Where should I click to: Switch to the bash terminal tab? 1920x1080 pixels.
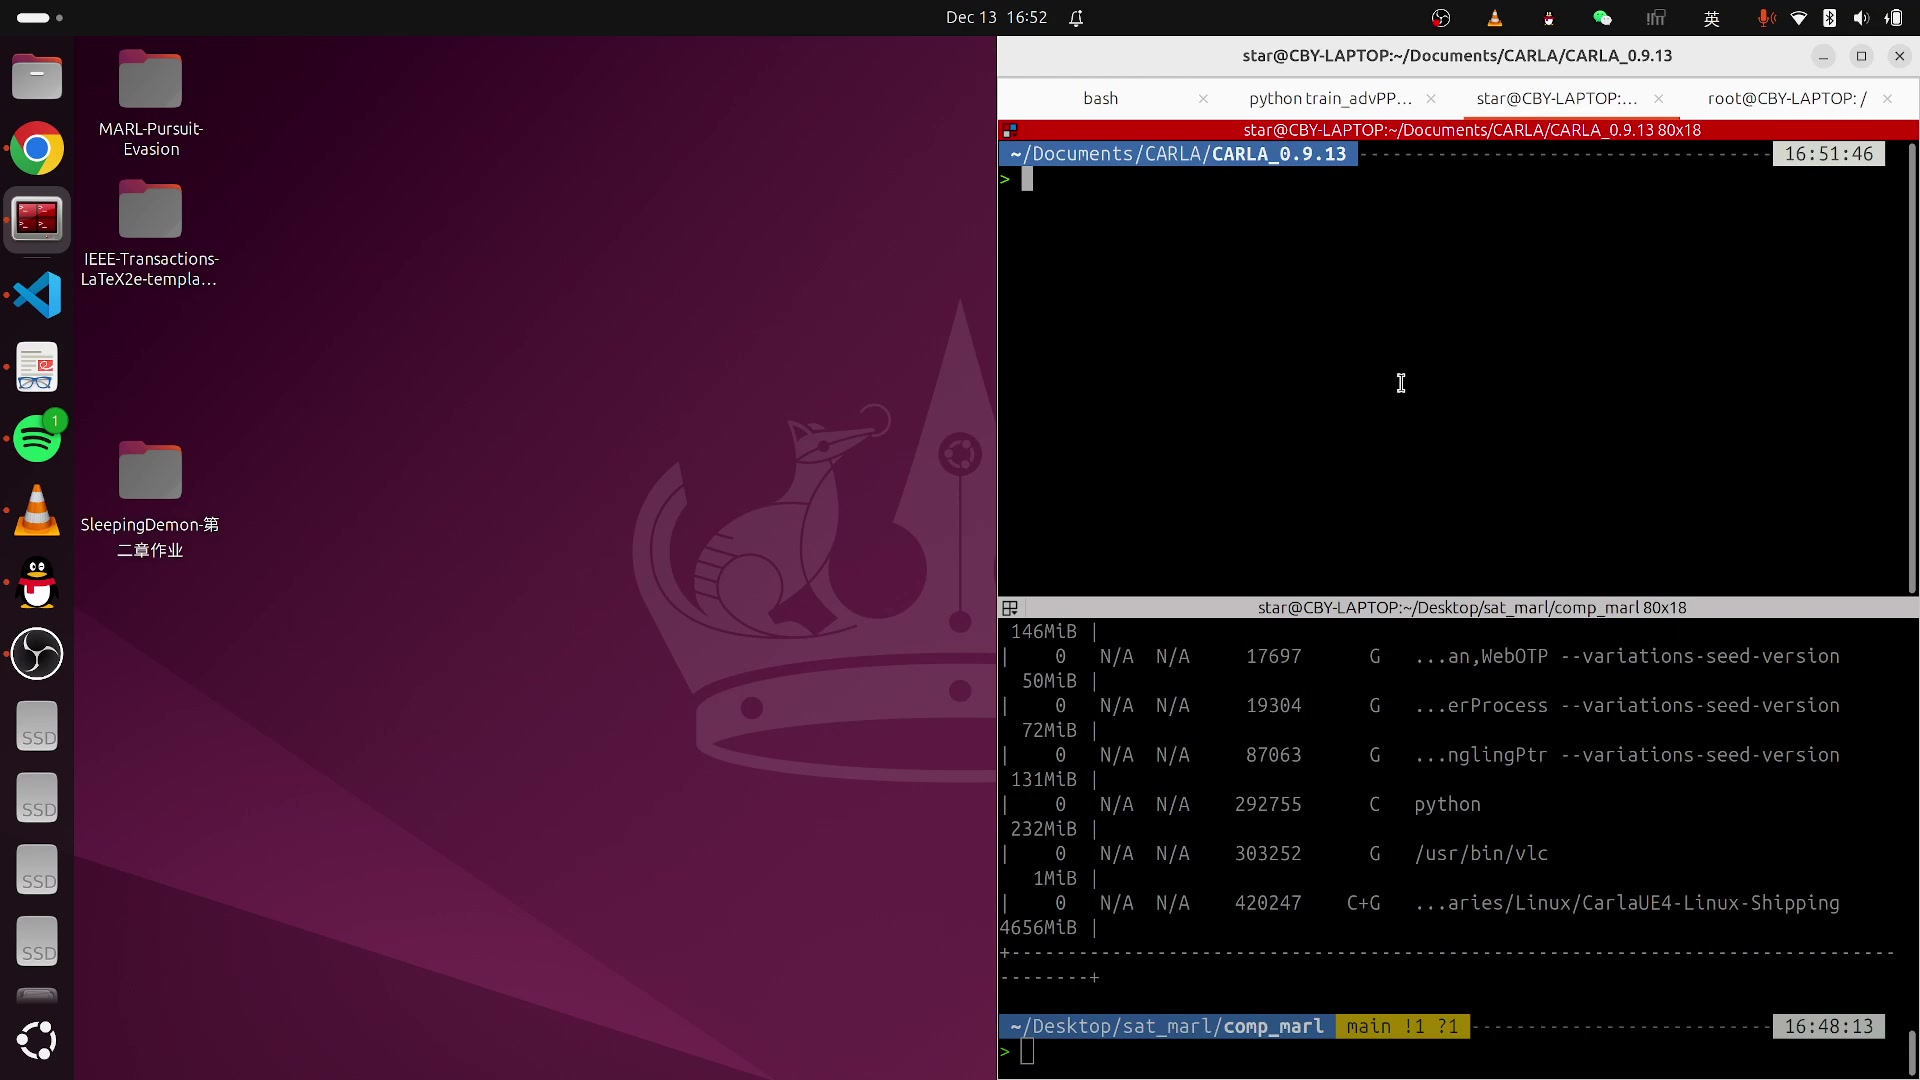click(x=1100, y=98)
